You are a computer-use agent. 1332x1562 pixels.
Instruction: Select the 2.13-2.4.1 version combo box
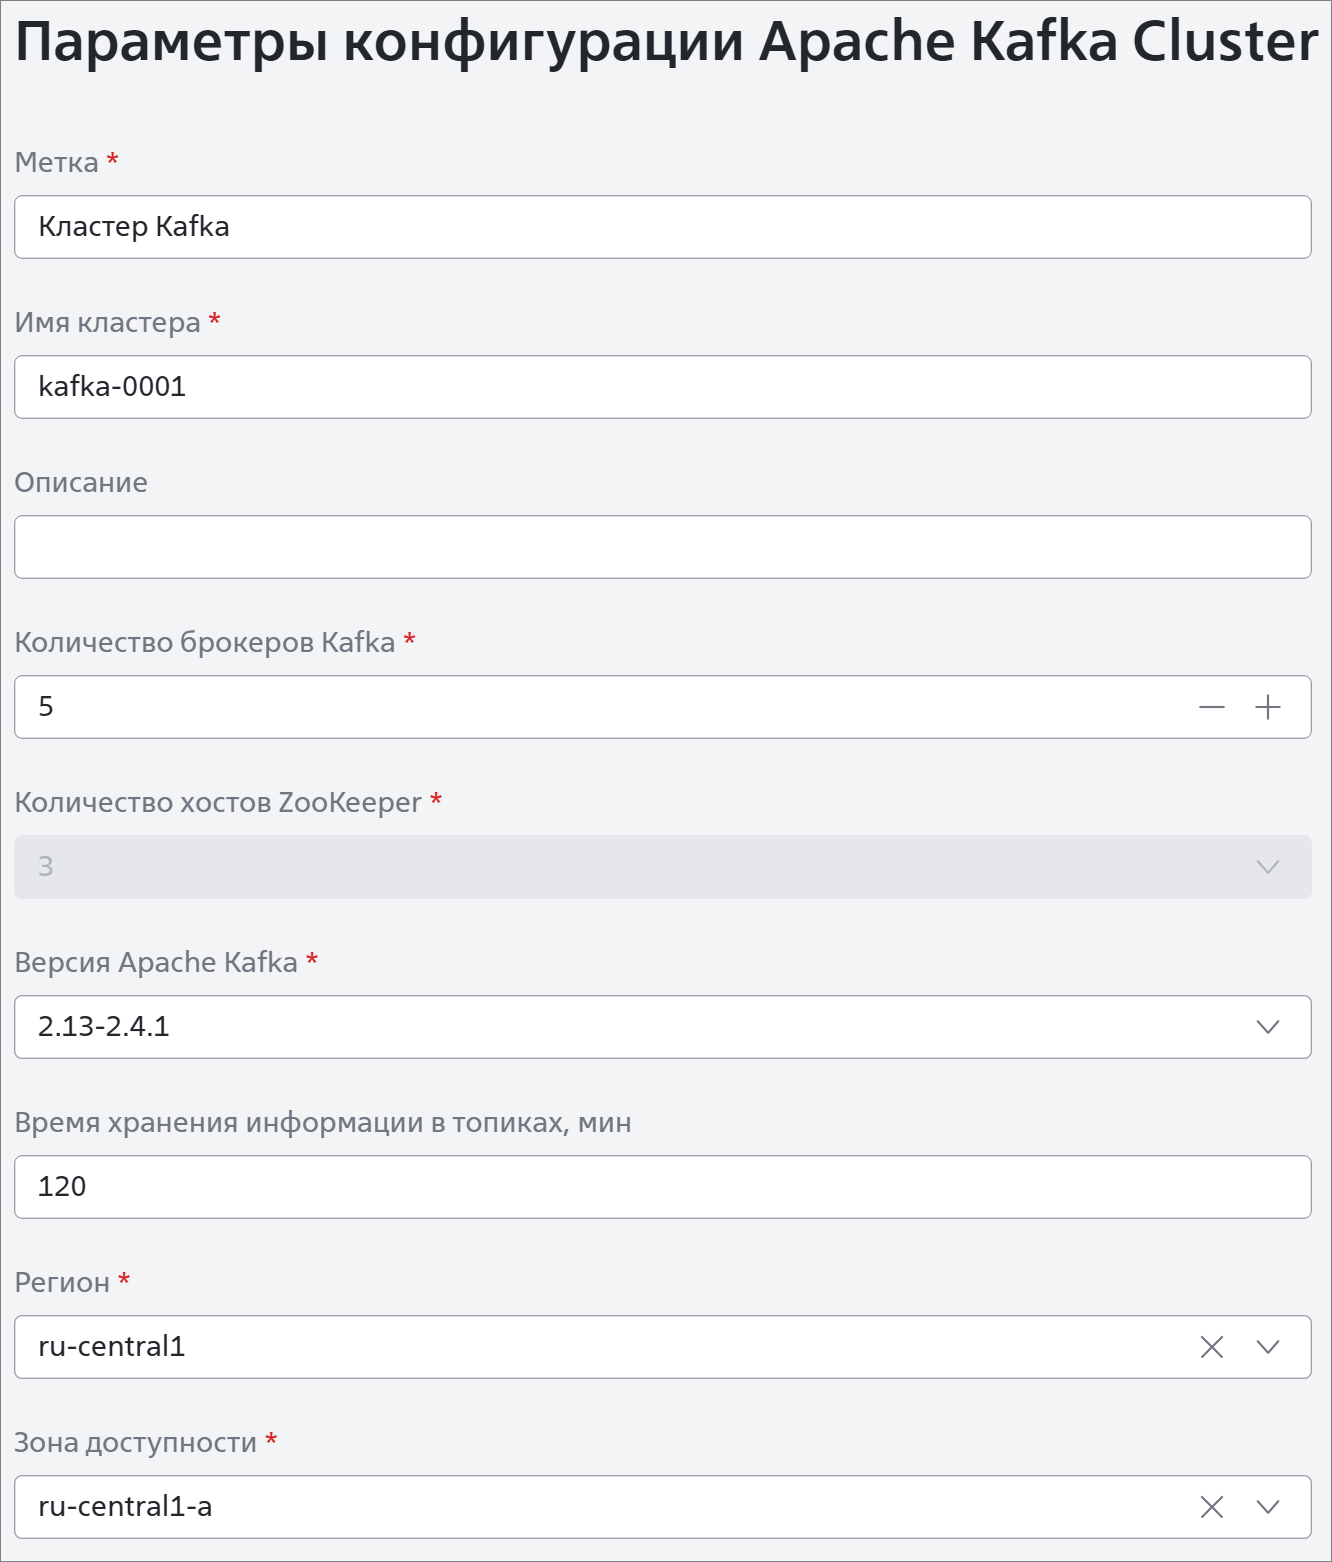tap(663, 1027)
